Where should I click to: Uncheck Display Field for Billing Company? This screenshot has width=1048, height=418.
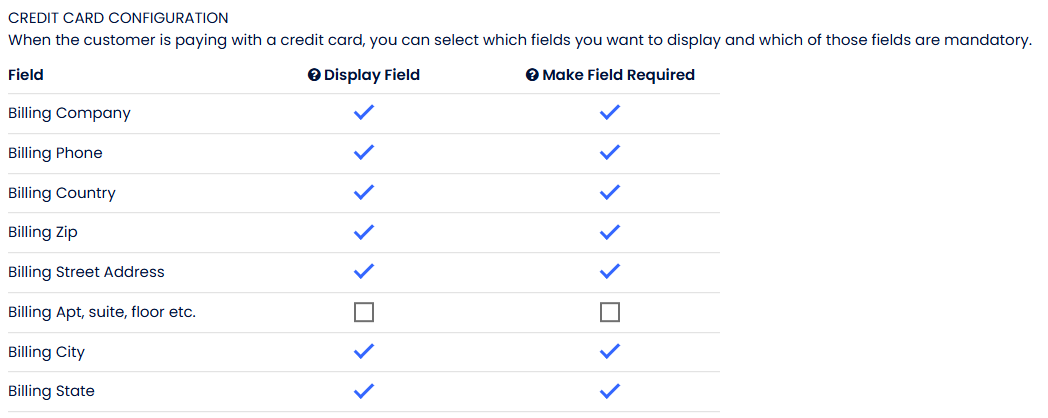(x=364, y=113)
